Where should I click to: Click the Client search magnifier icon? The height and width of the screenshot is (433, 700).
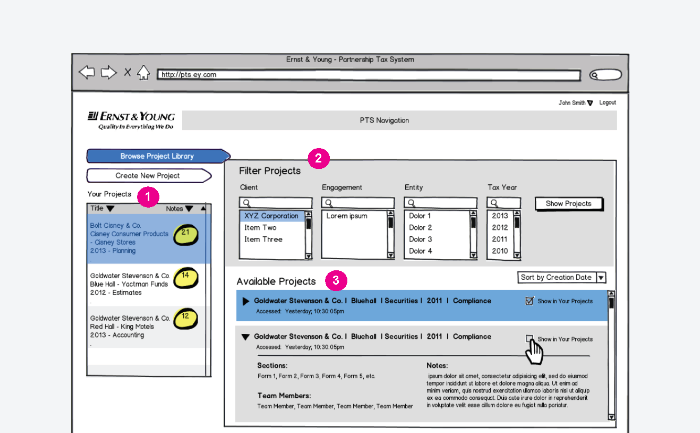(246, 203)
